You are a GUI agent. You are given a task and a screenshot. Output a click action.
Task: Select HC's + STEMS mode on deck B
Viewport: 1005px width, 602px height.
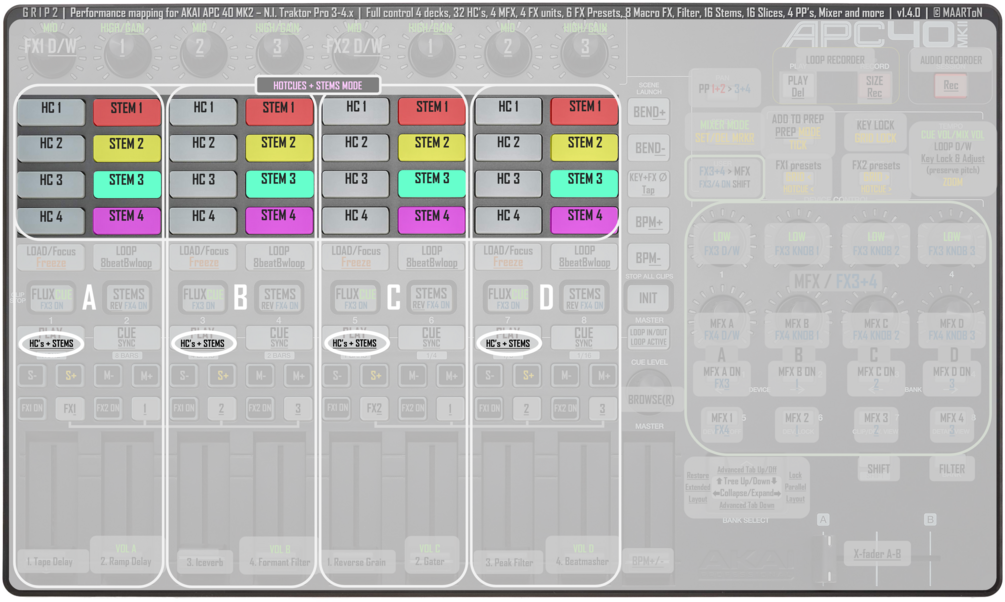tap(203, 344)
